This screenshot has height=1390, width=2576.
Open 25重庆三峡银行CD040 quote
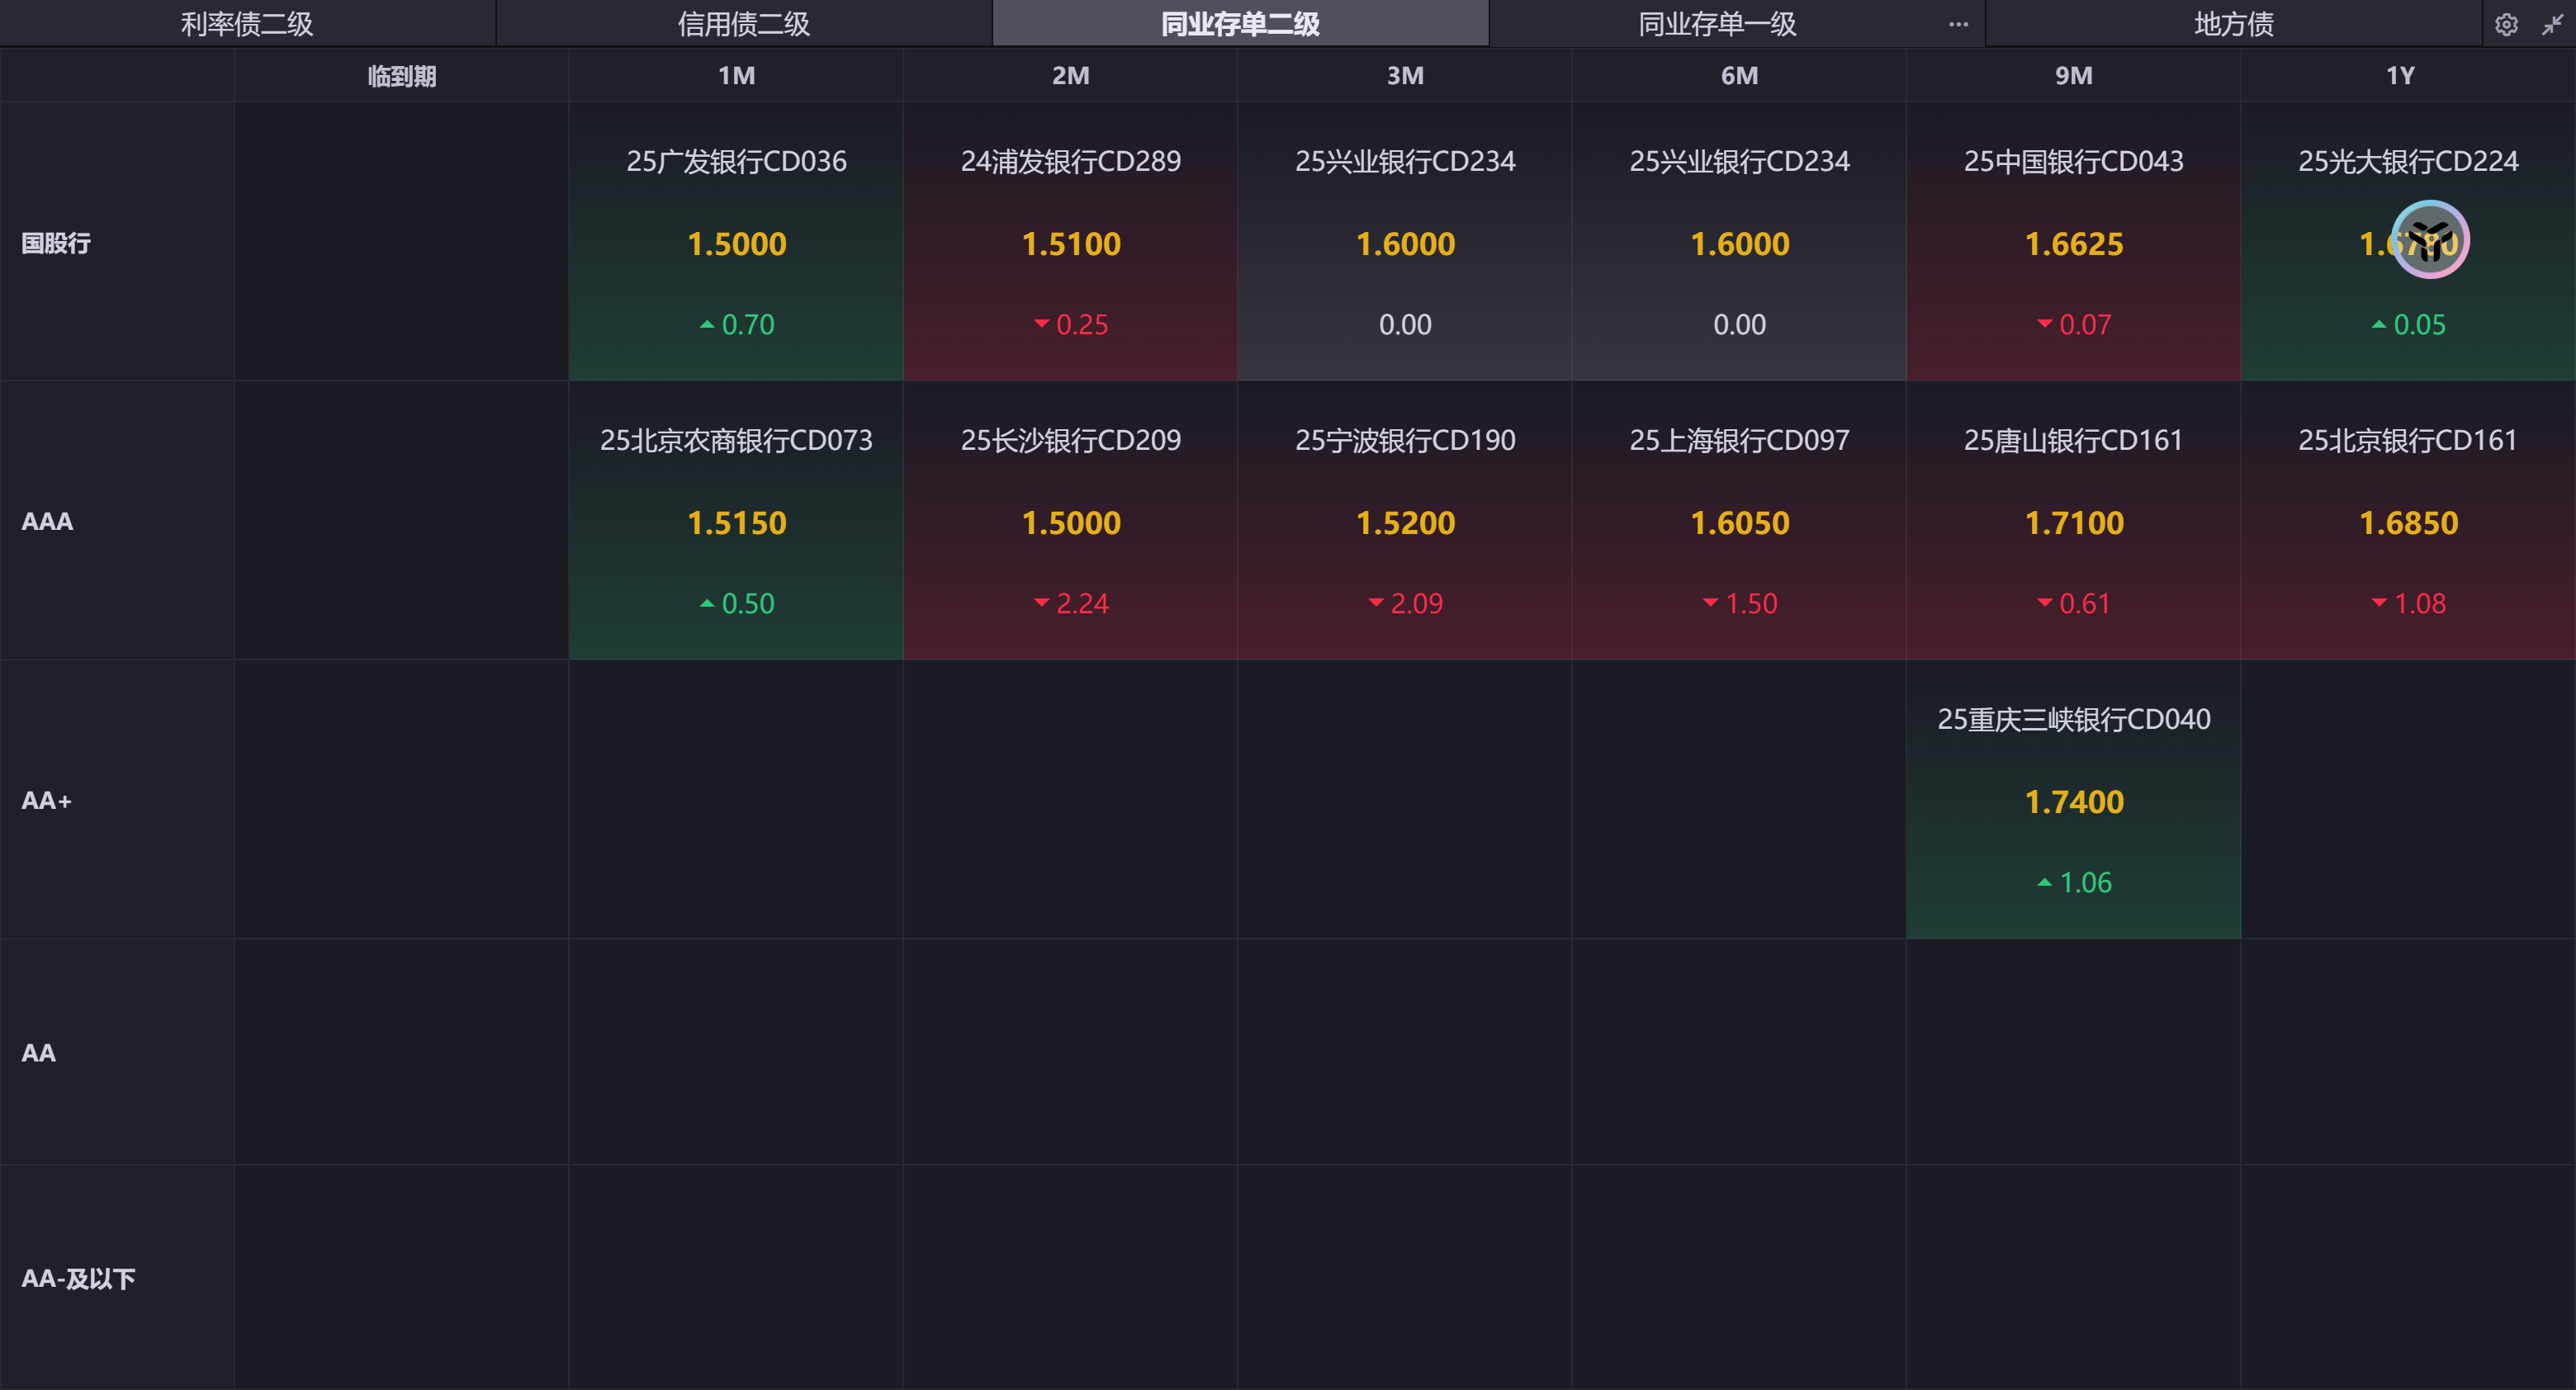coord(2073,720)
